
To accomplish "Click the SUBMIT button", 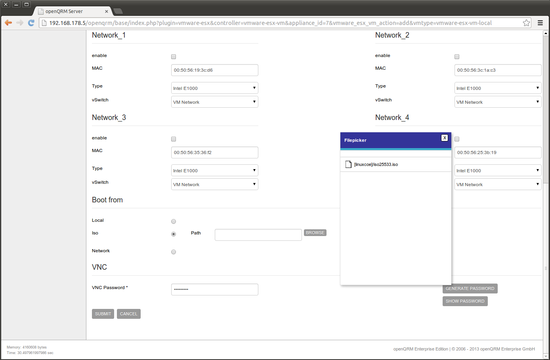I will click(x=103, y=314).
